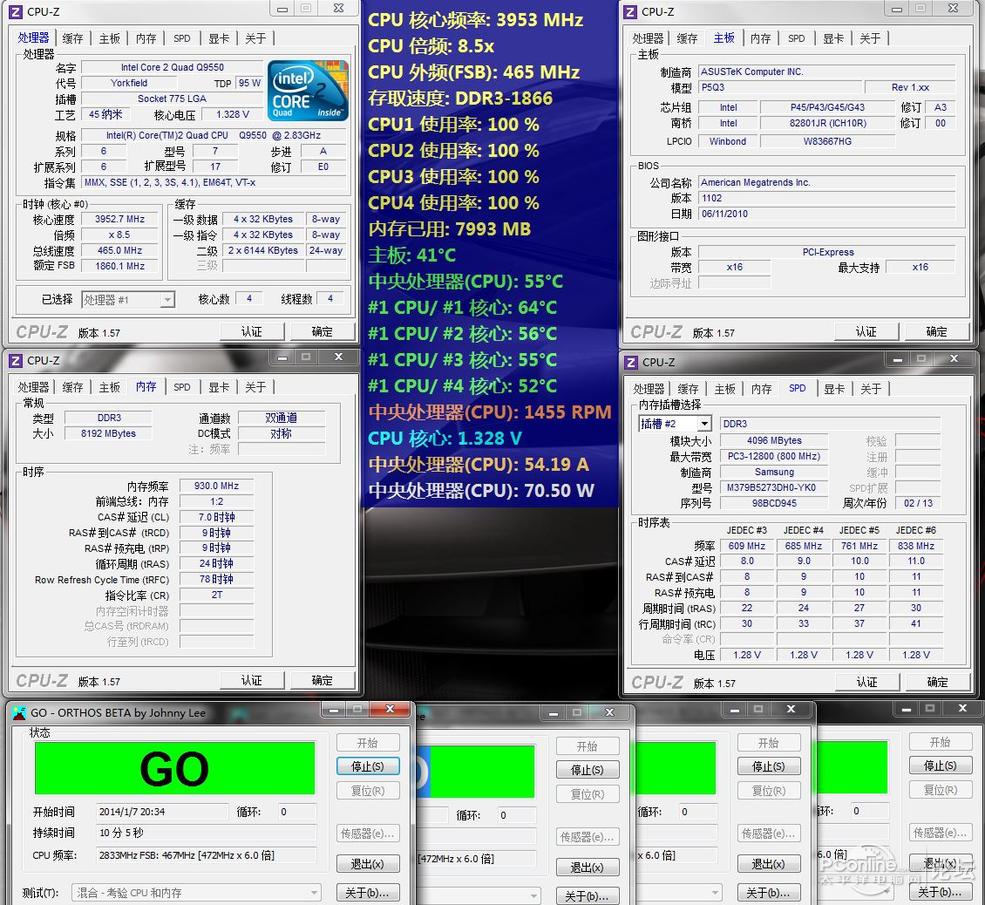Click the max bandwidth field PC3-12800 (800 MHz)
The width and height of the screenshot is (985, 905).
(x=774, y=456)
